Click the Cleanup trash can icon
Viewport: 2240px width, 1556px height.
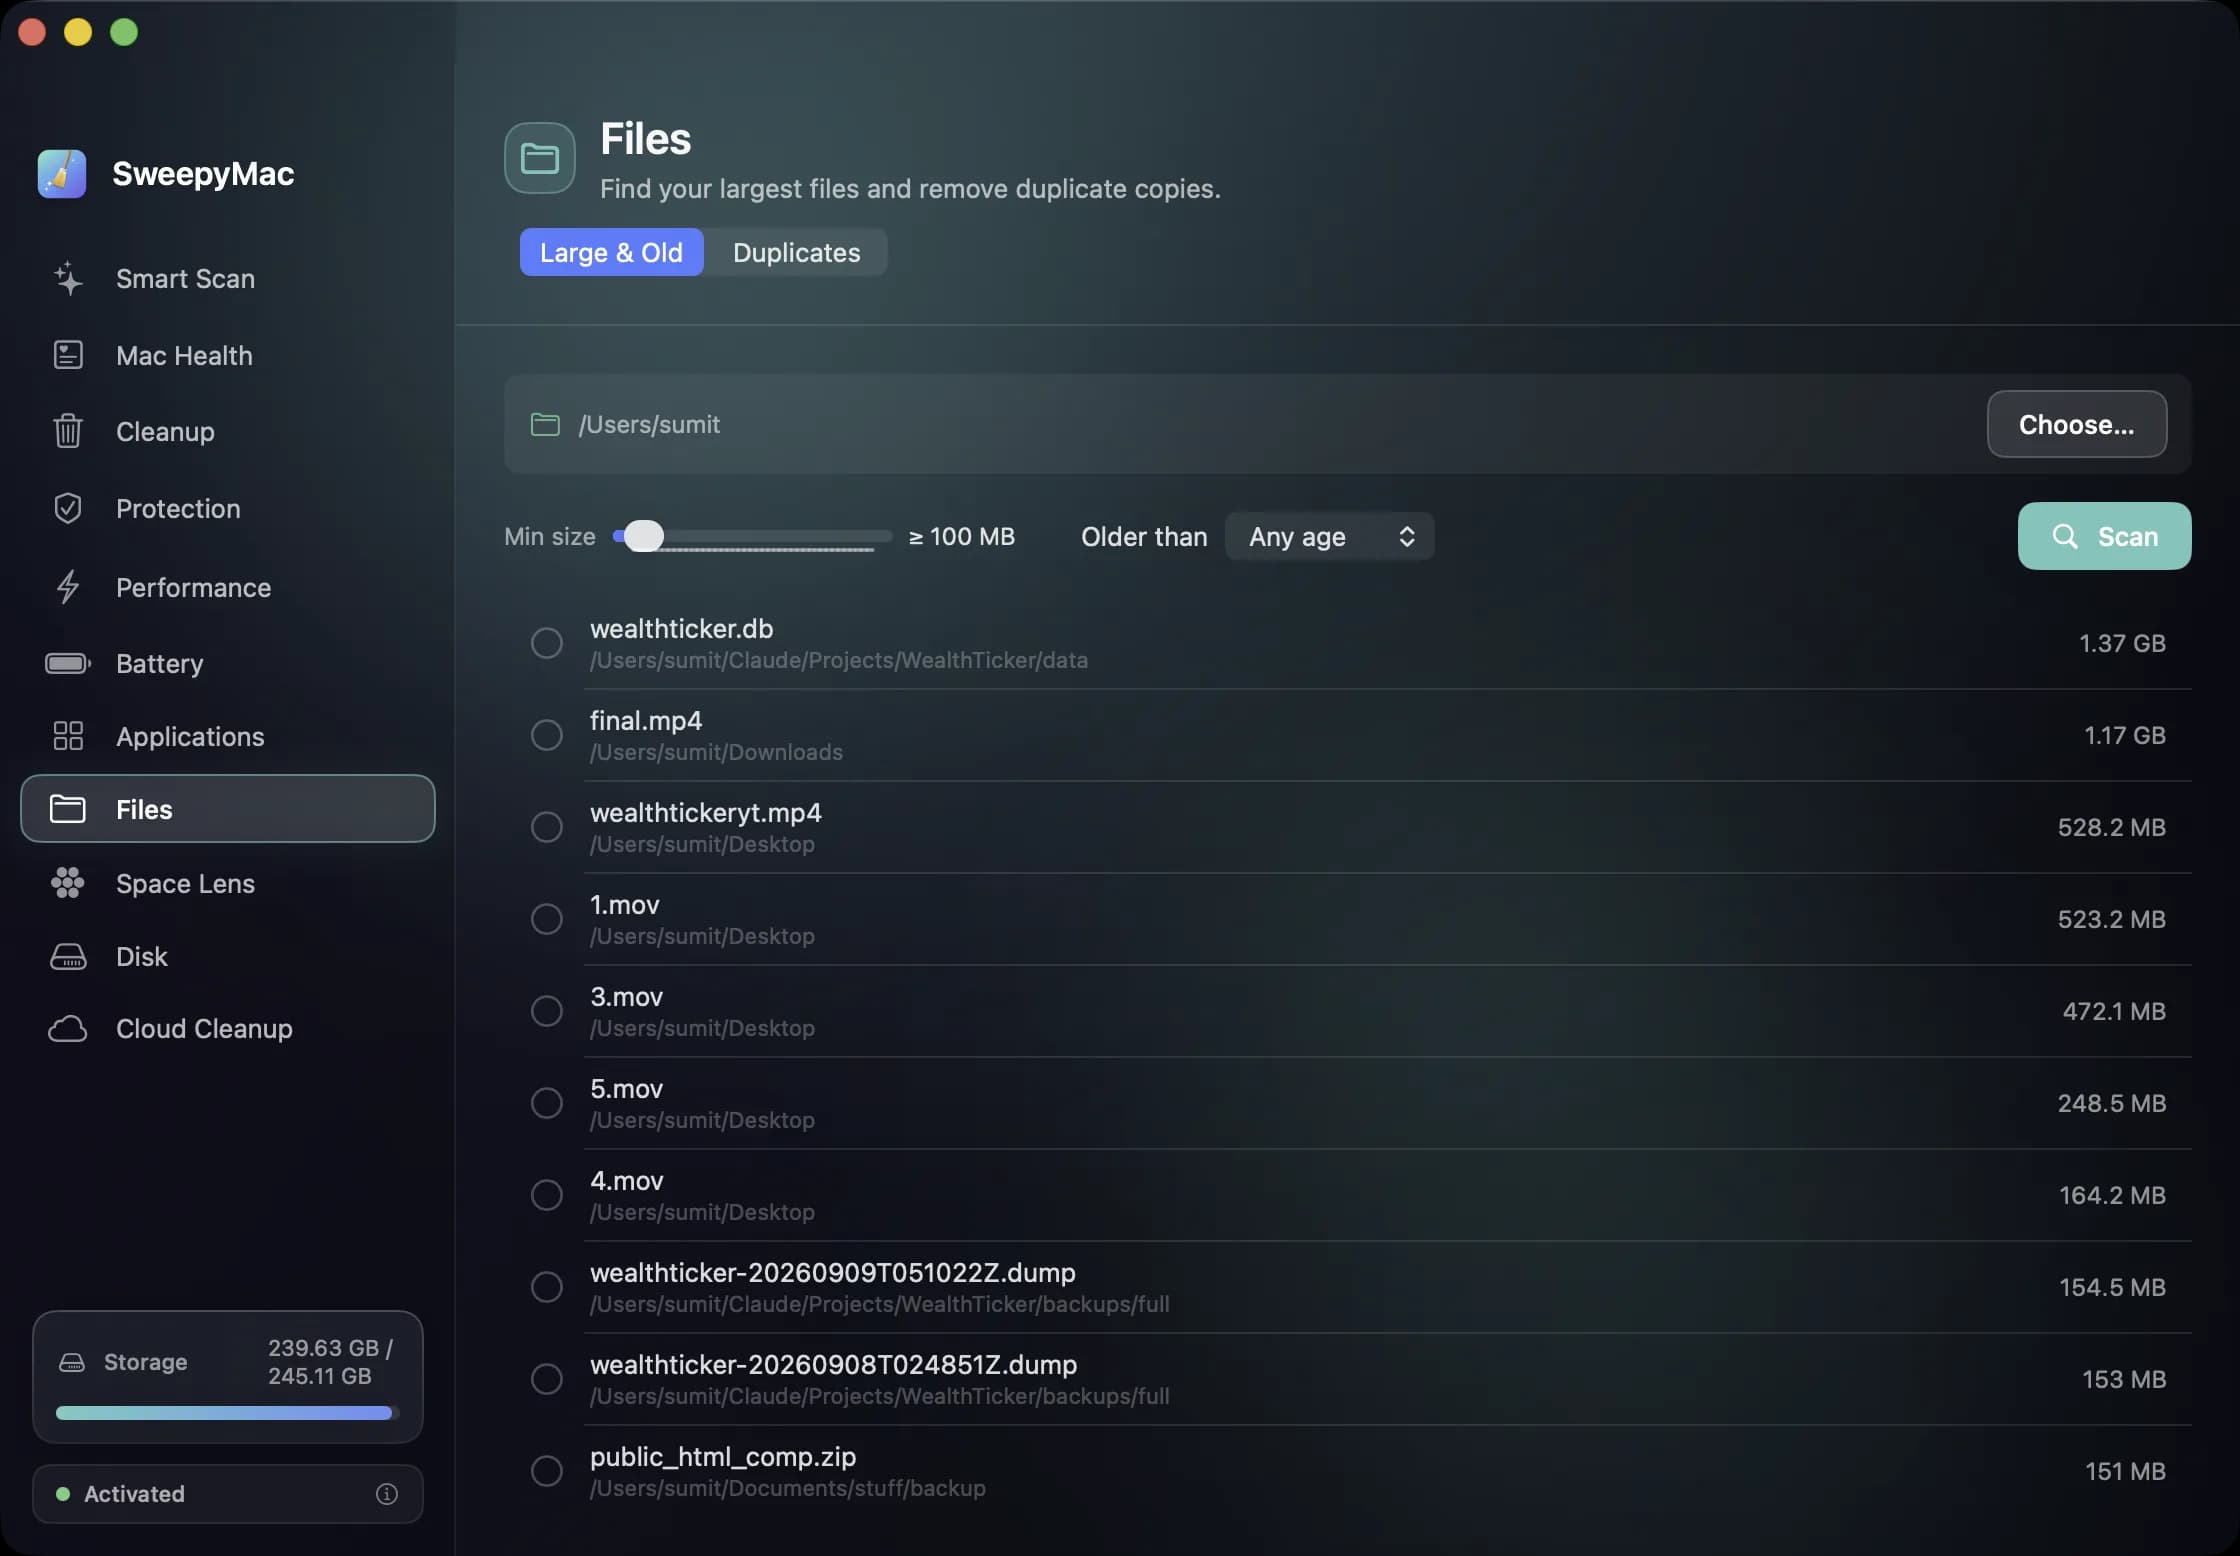68,431
